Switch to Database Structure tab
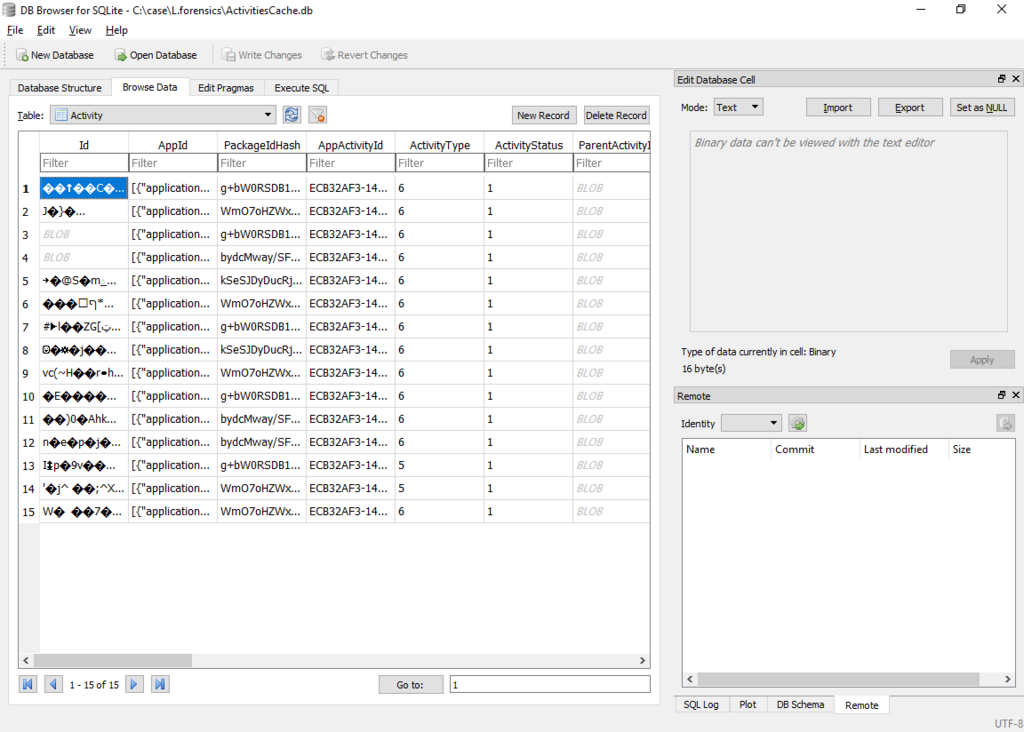Image resolution: width=1024 pixels, height=732 pixels. pos(59,88)
